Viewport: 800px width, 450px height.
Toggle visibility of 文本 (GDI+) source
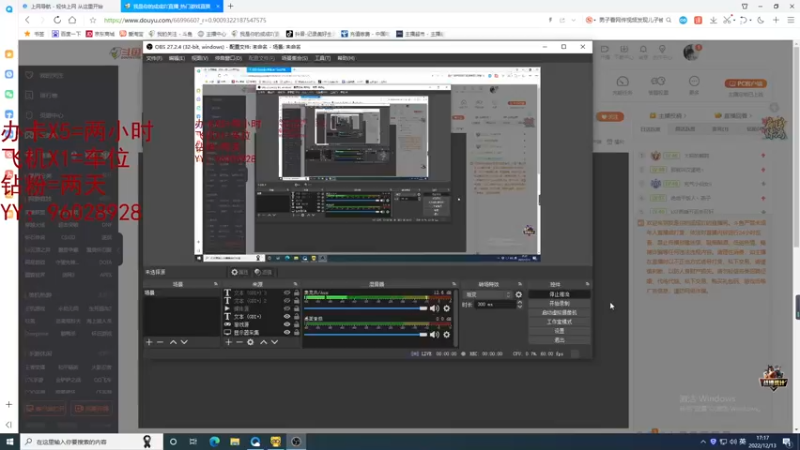click(287, 316)
